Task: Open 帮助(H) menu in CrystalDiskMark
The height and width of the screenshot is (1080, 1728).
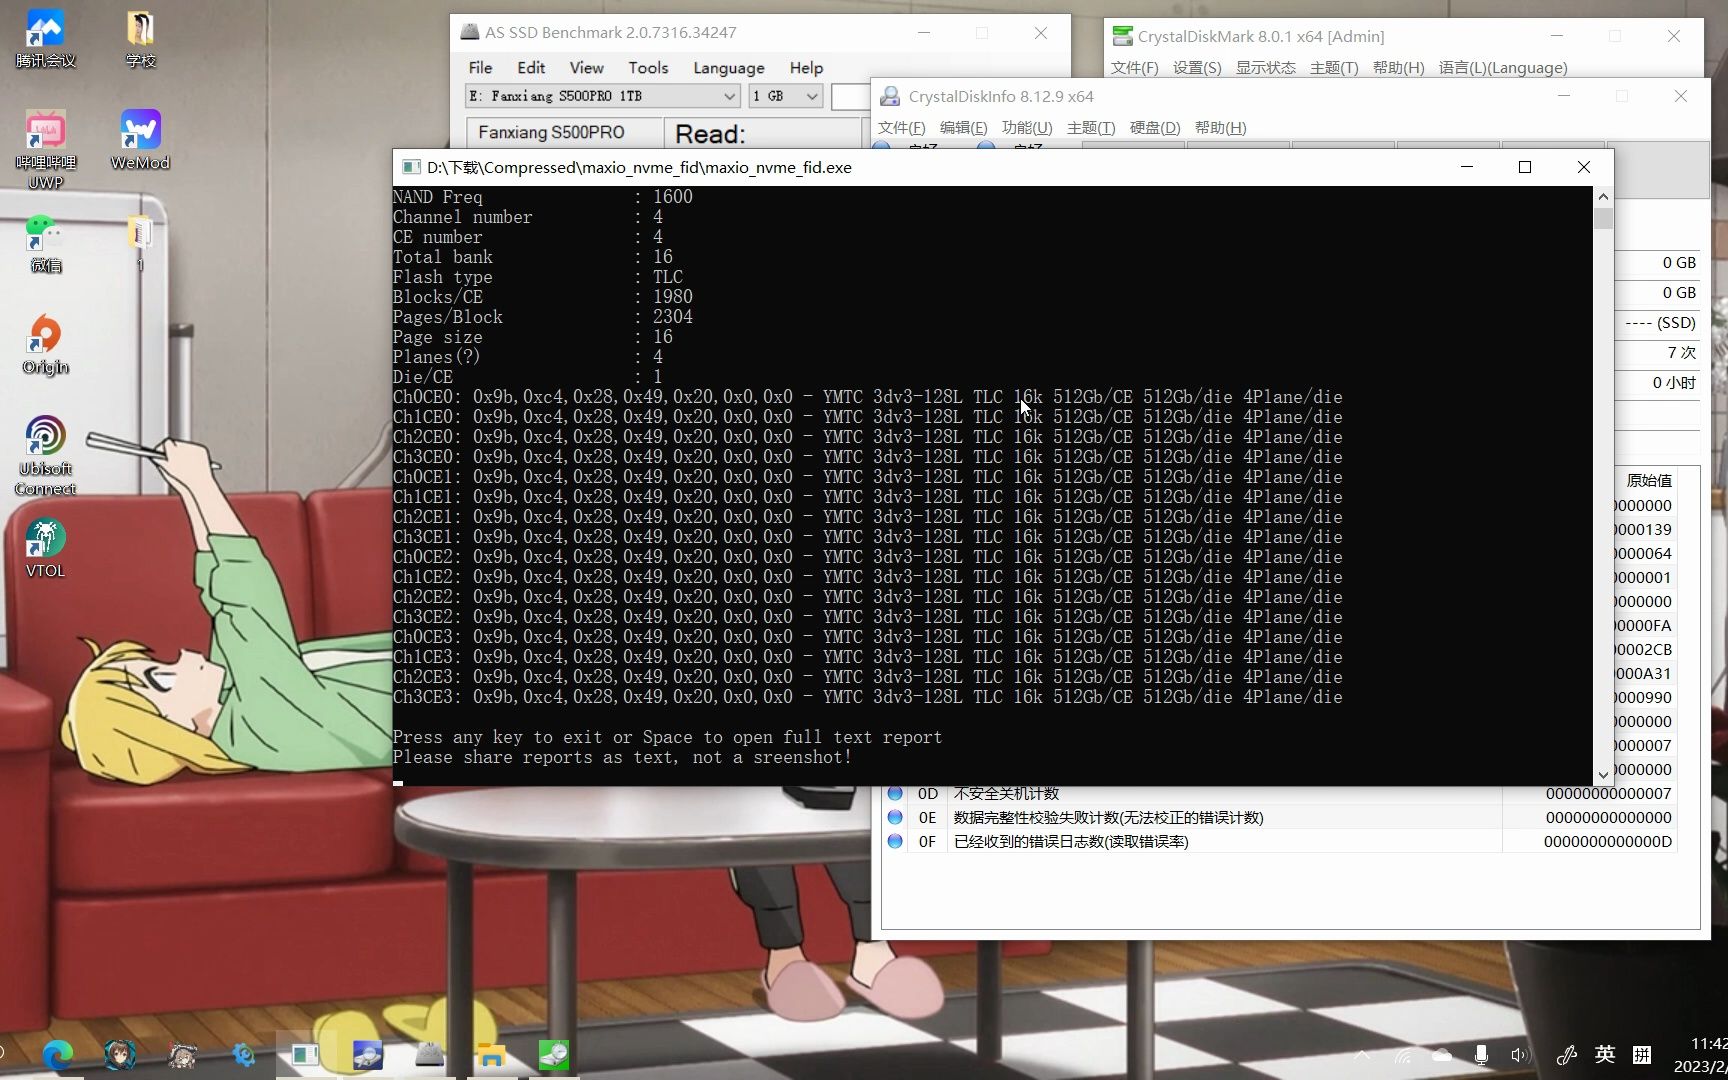Action: click(1398, 68)
